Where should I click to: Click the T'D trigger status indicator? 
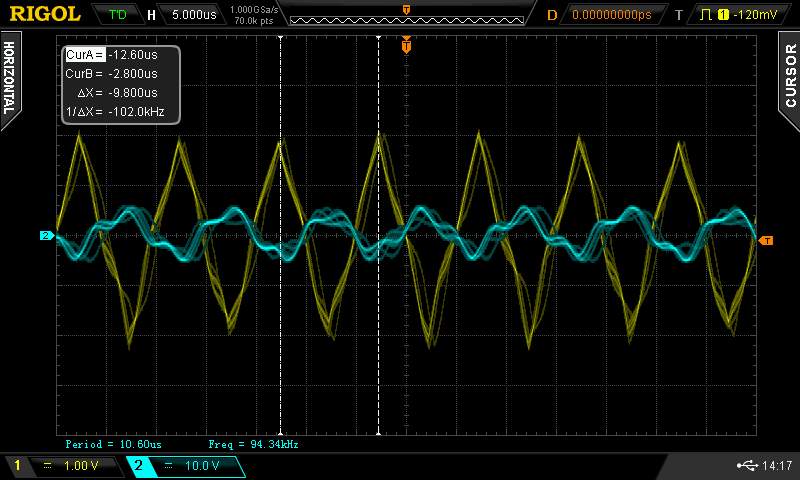click(117, 15)
